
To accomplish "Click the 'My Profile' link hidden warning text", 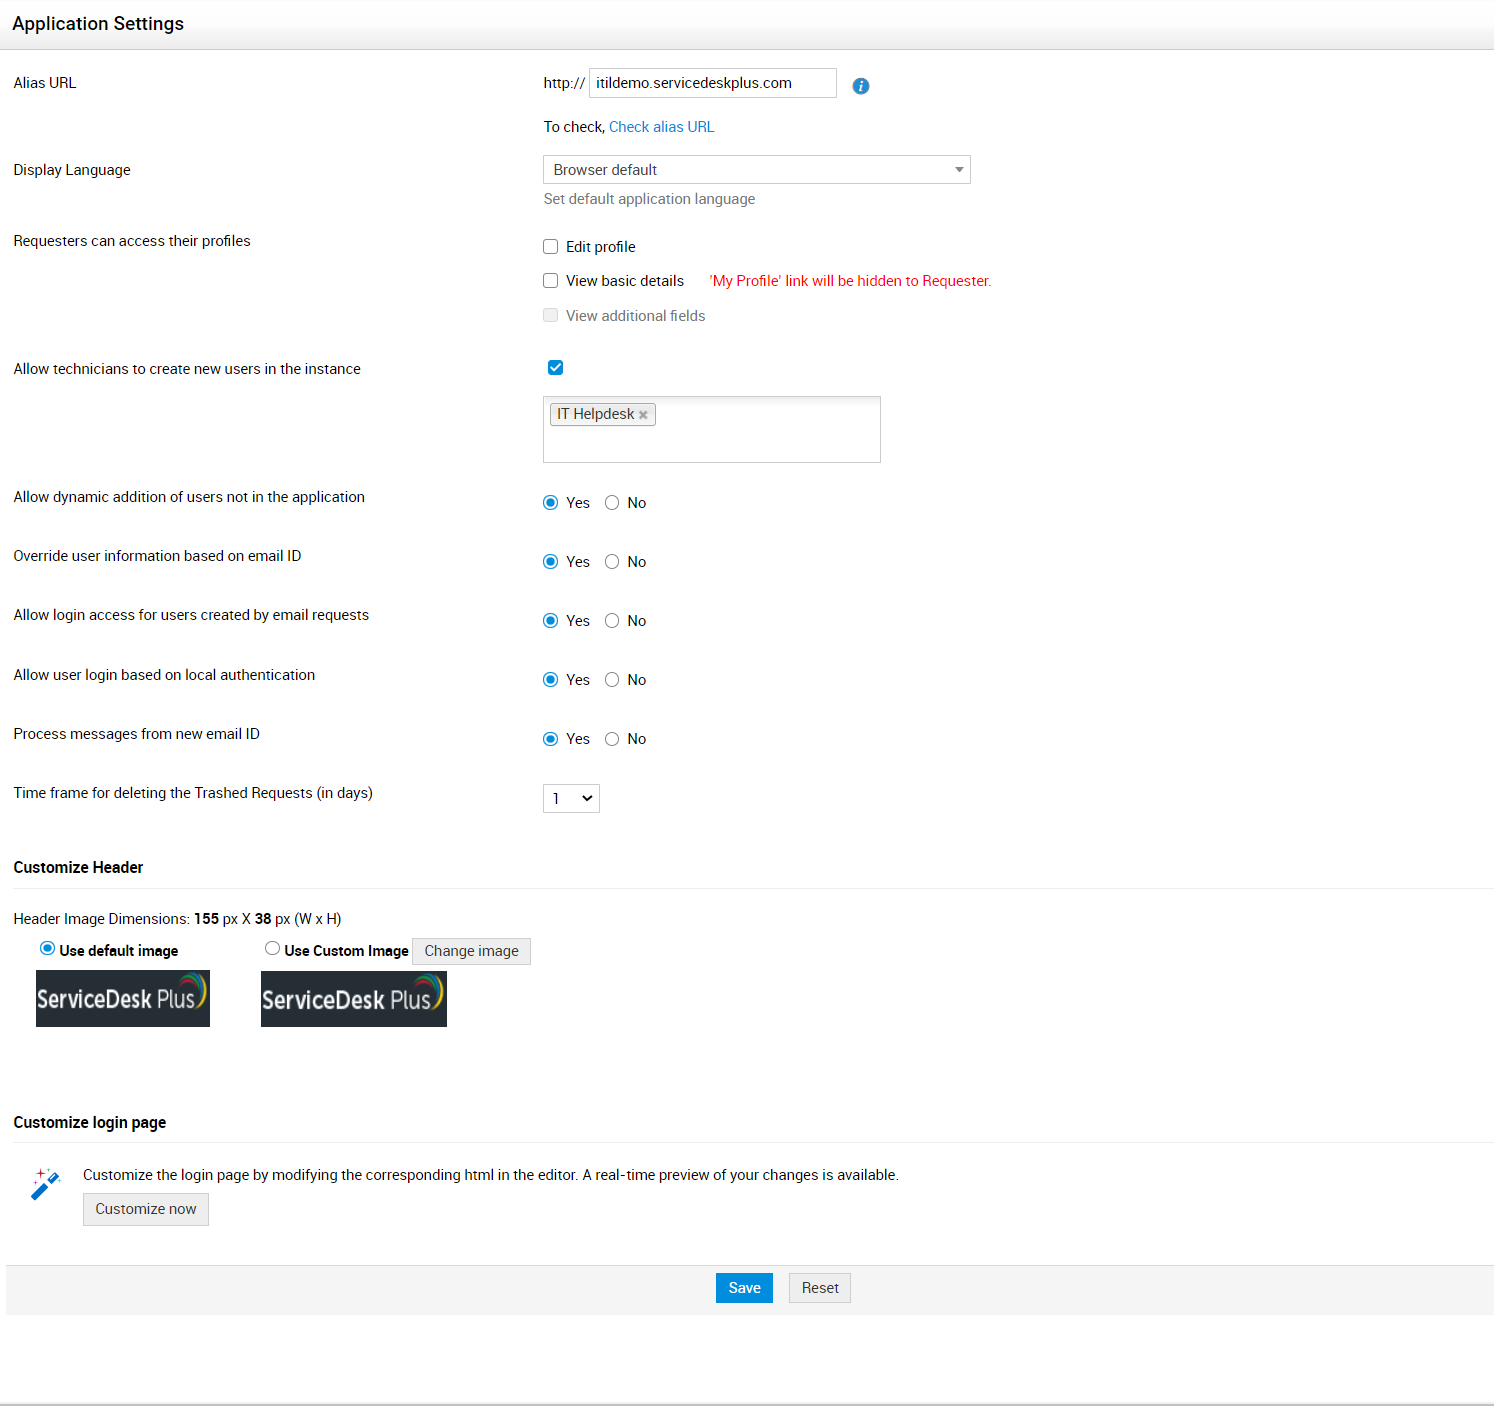I will (850, 281).
